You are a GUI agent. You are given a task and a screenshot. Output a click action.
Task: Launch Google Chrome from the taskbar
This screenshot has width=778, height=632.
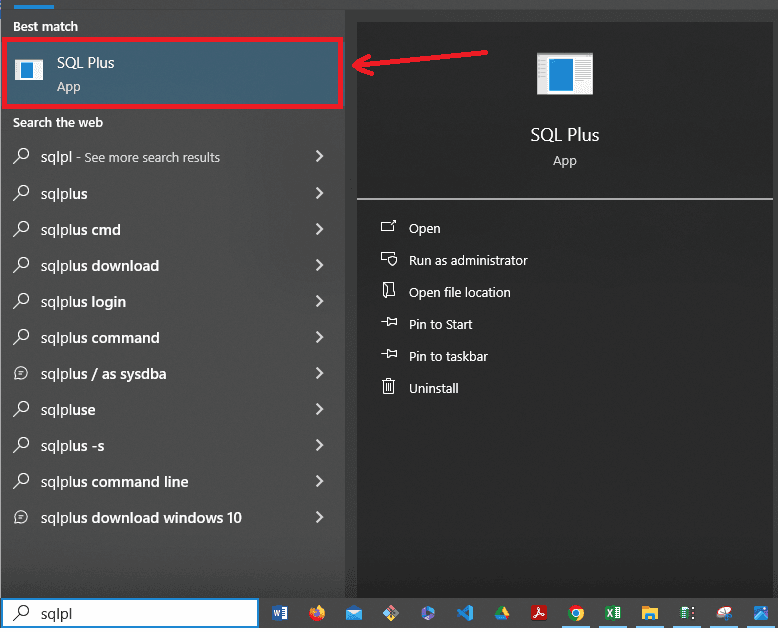pyautogui.click(x=575, y=613)
